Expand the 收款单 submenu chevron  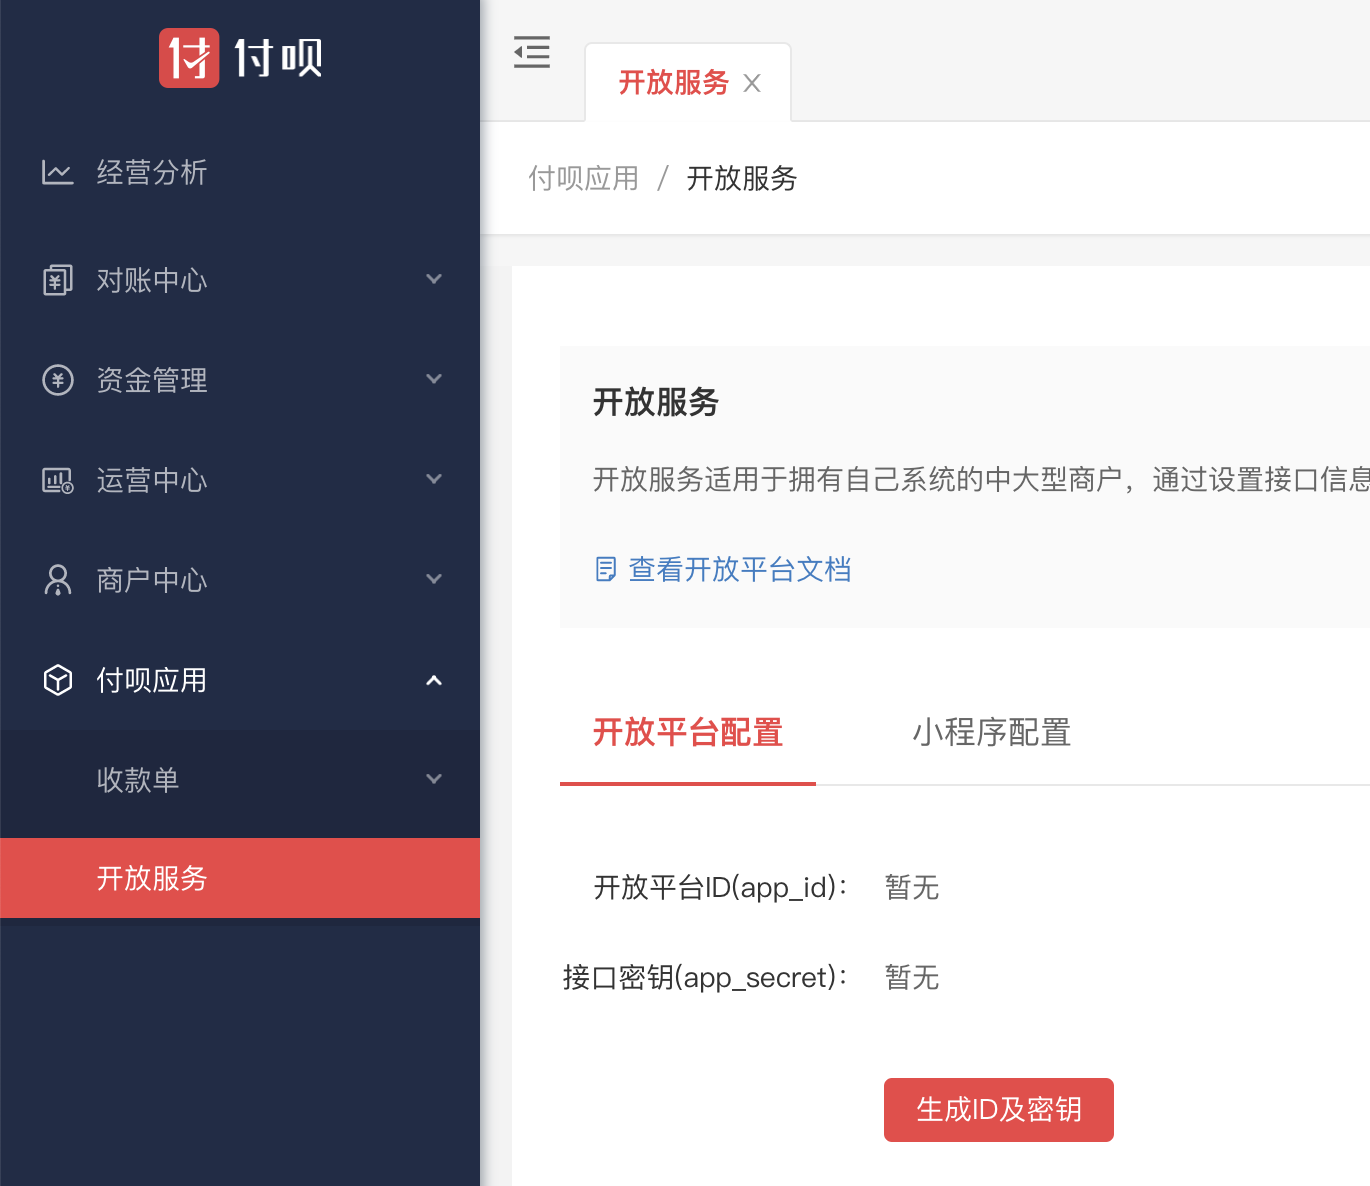pyautogui.click(x=434, y=779)
